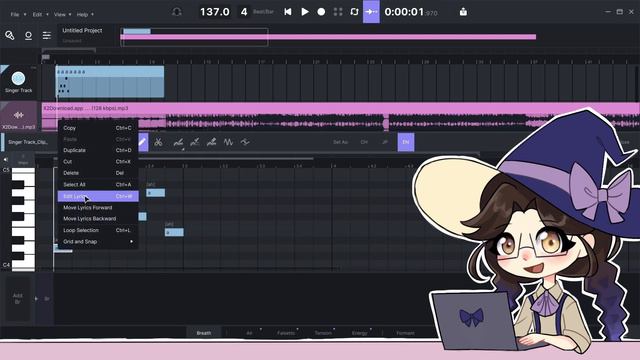
Task: Select the second pitch pen tool
Action: pos(195,142)
